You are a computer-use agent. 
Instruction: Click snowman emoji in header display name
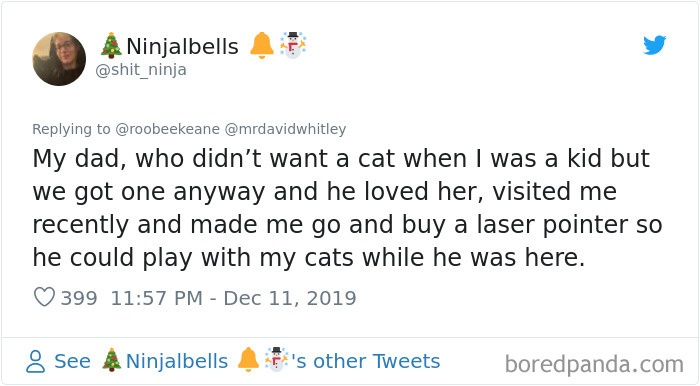coord(293,45)
